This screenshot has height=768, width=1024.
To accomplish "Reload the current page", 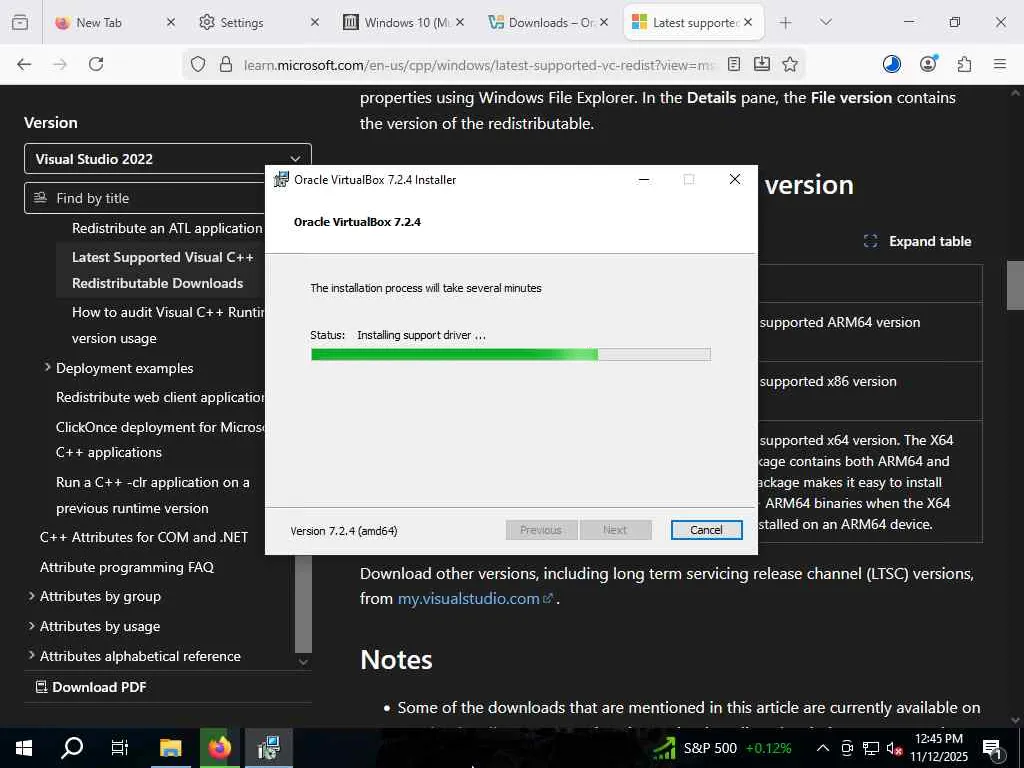I will pos(96,64).
